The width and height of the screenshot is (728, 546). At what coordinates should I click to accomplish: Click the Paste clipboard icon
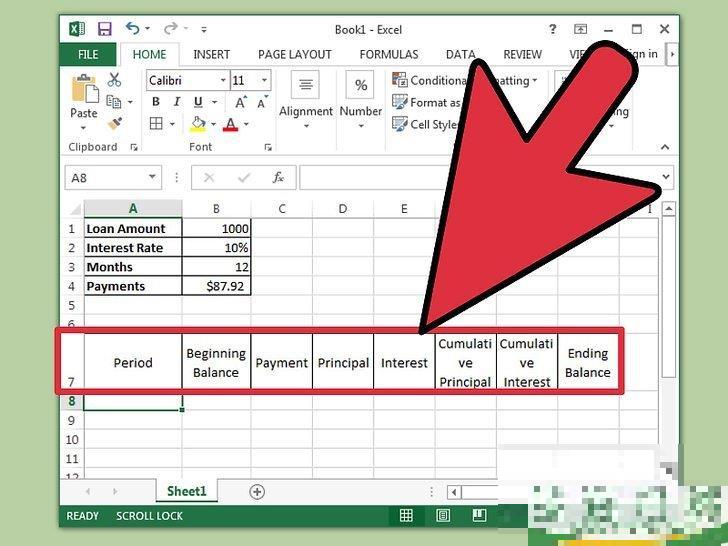tap(84, 97)
